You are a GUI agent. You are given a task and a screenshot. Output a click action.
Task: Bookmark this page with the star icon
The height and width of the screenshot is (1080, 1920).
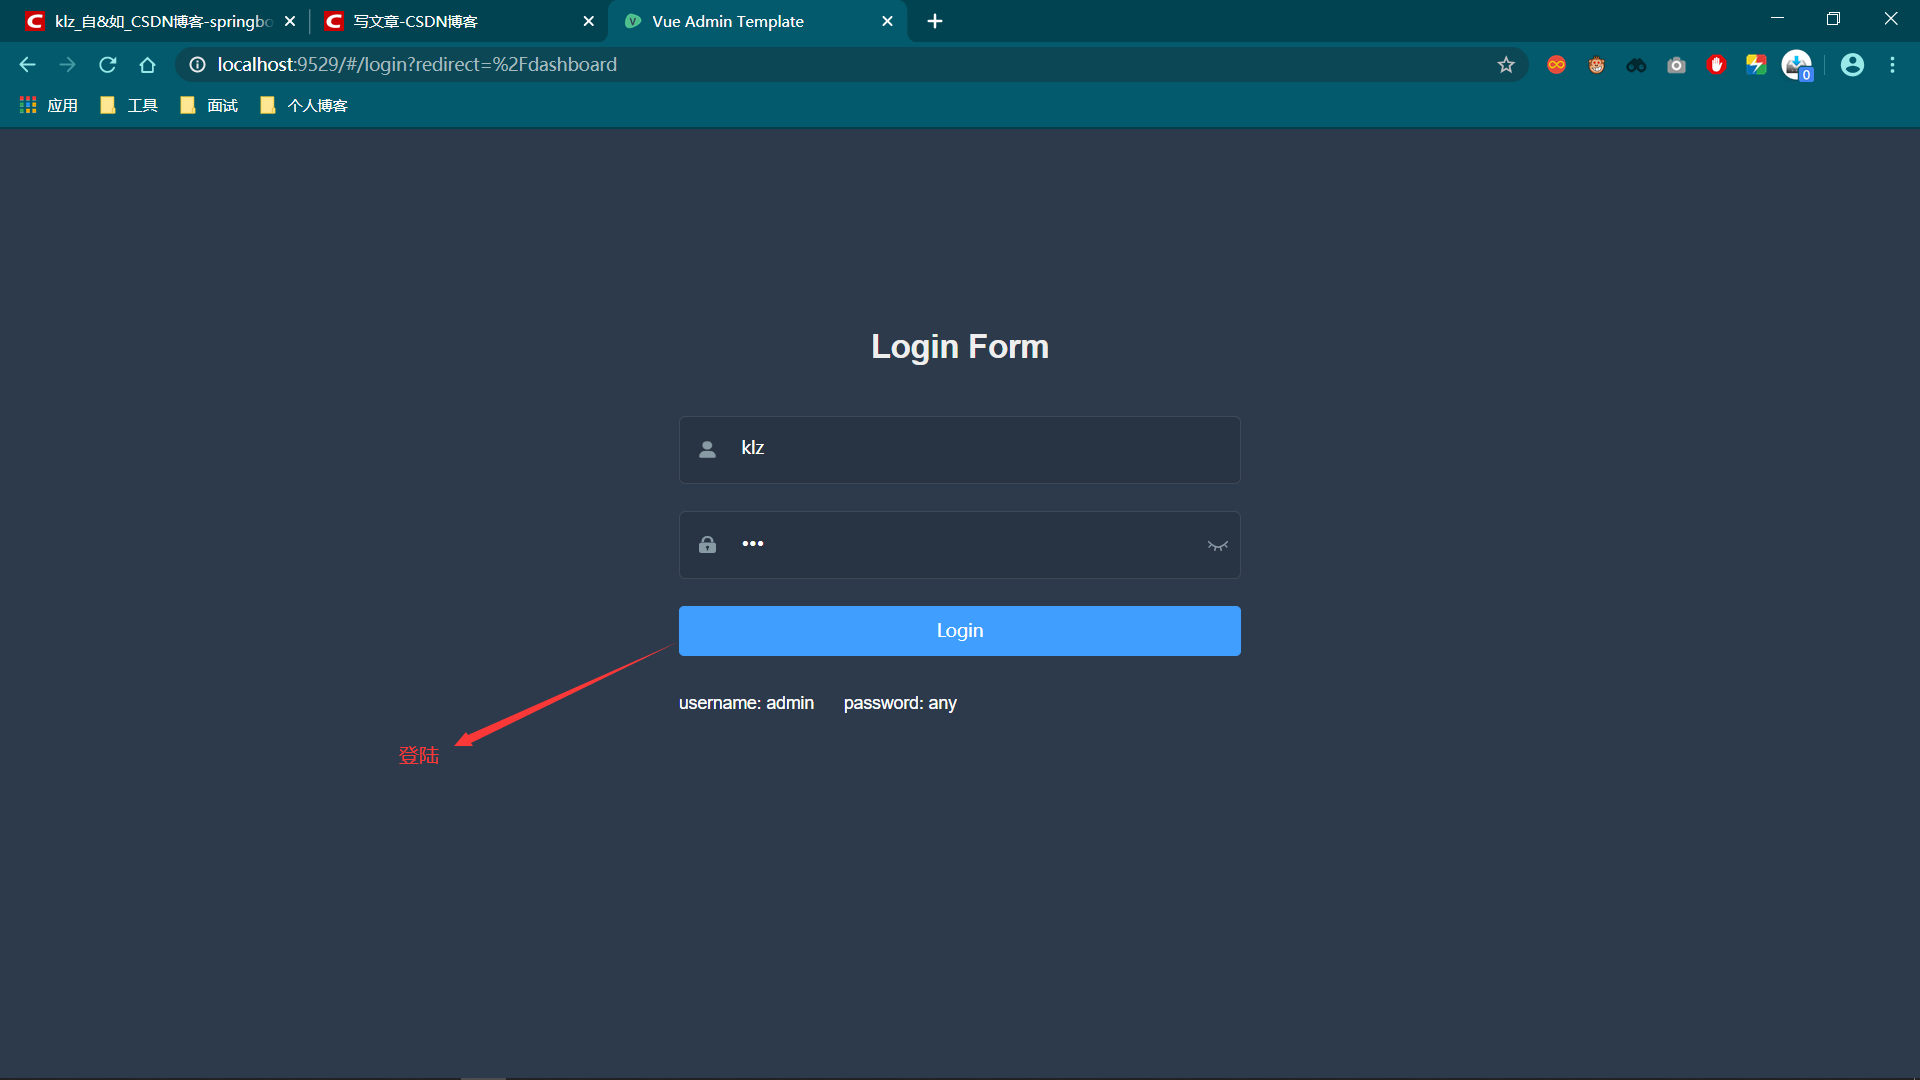coord(1506,65)
